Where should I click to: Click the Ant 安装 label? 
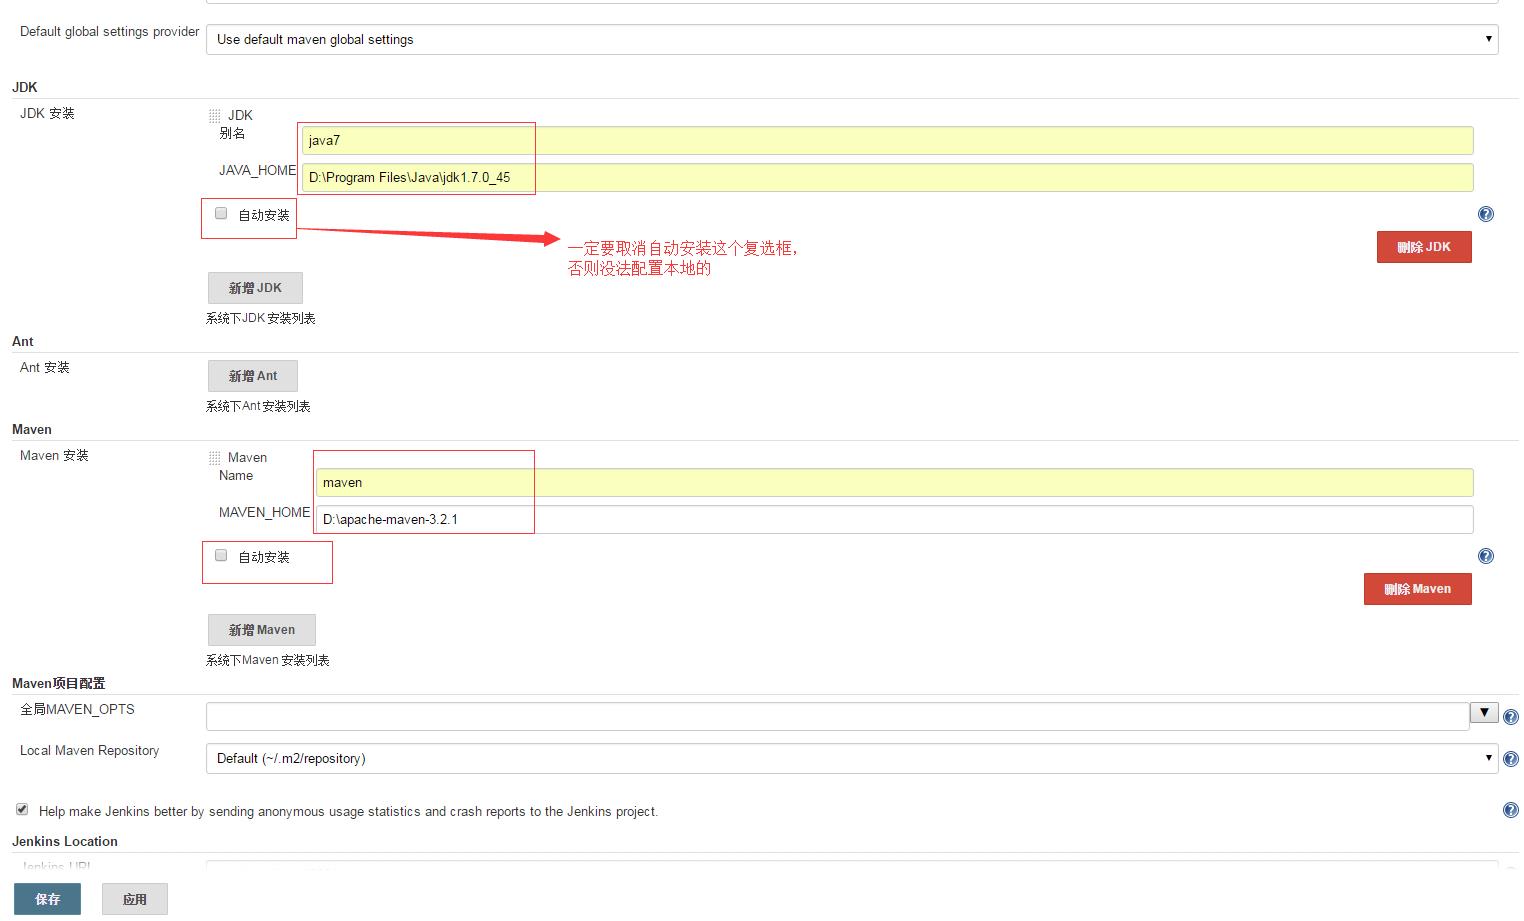(45, 367)
